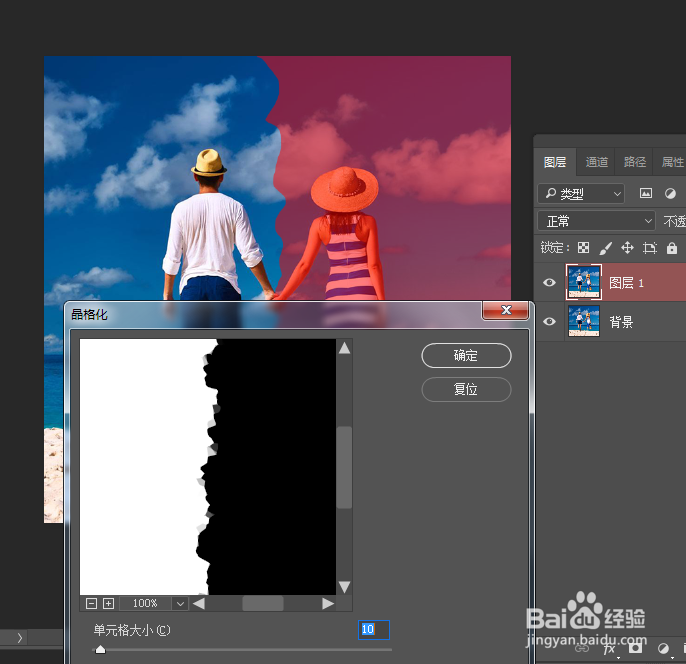Zoom in preview with plus icon
This screenshot has width=686, height=664.
[x=108, y=604]
